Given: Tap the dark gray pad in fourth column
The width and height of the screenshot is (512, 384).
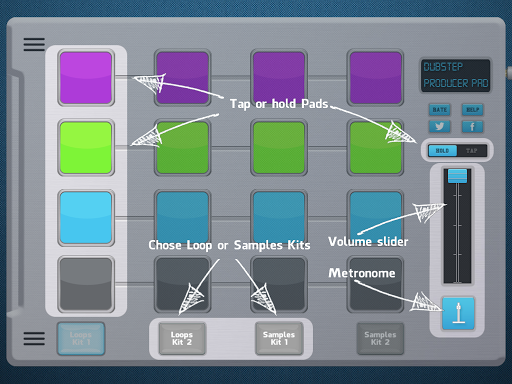Looking at the screenshot, I should [376, 284].
